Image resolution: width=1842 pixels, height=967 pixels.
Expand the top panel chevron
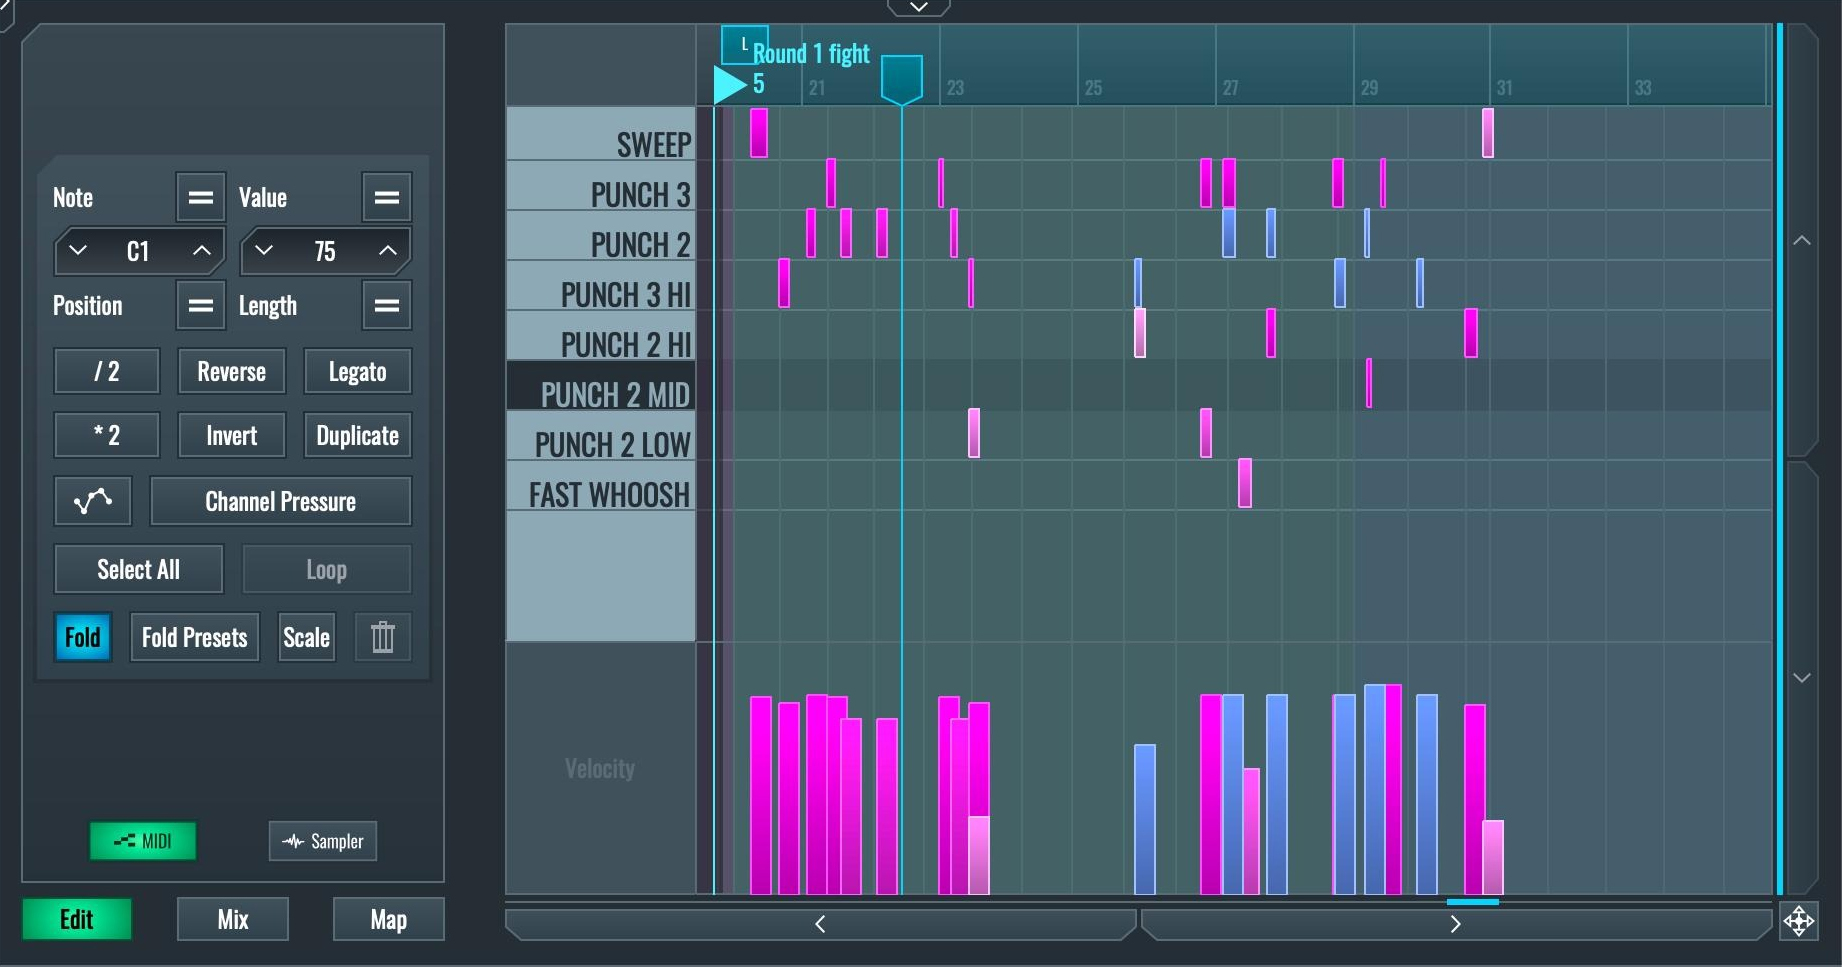(x=918, y=7)
